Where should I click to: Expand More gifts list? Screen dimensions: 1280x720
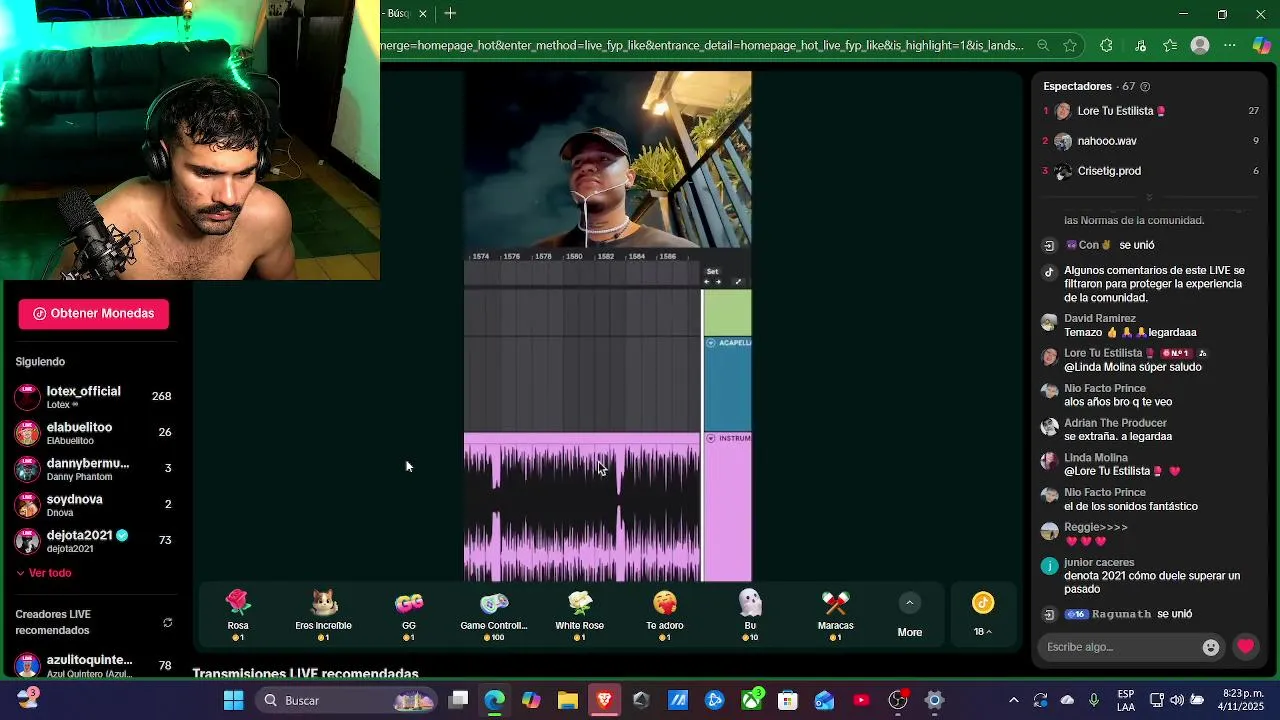(x=910, y=614)
